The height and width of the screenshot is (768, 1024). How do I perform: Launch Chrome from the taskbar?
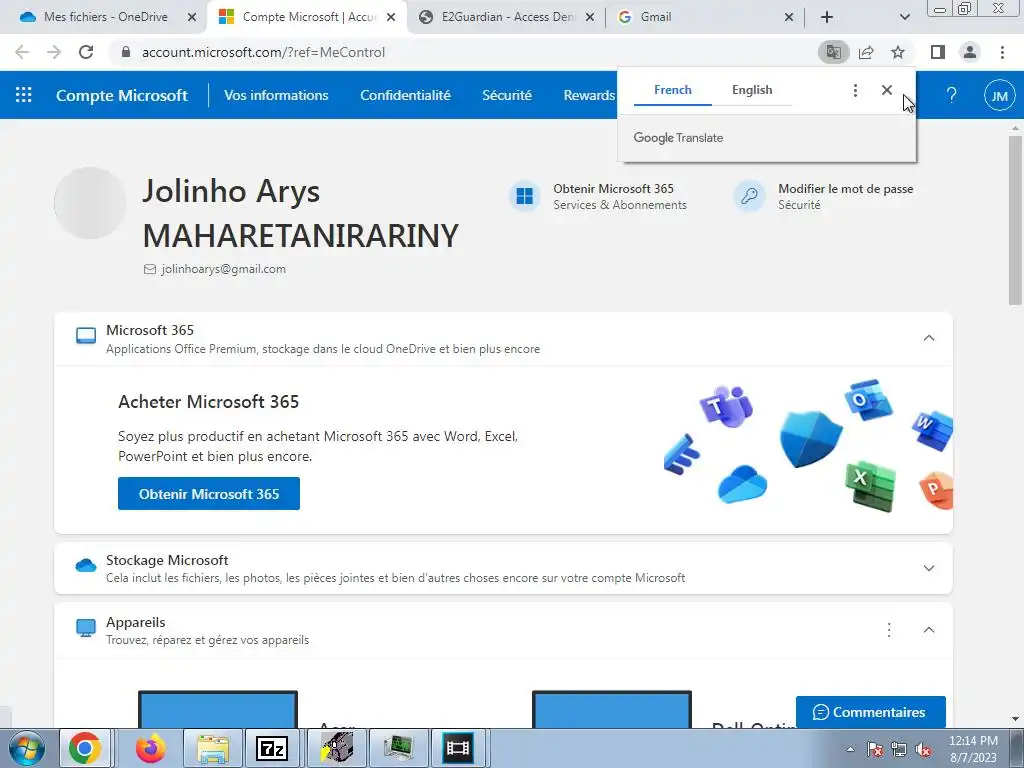pyautogui.click(x=85, y=748)
